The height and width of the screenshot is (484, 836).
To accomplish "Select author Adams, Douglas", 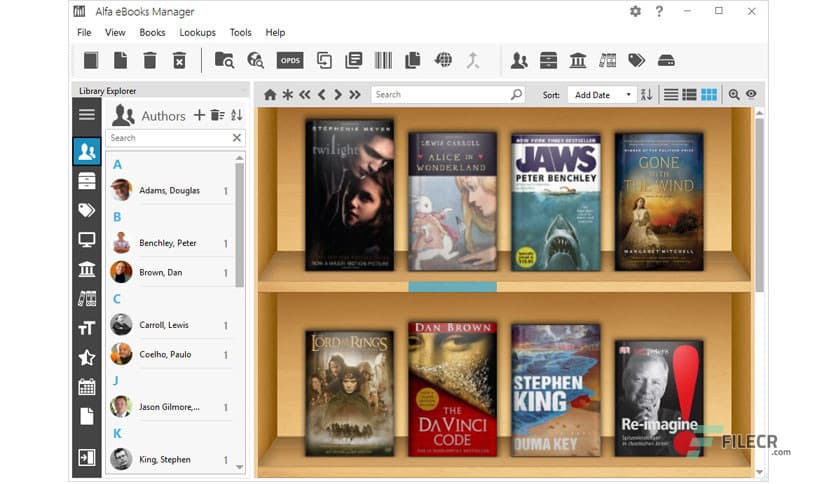I will pos(171,190).
